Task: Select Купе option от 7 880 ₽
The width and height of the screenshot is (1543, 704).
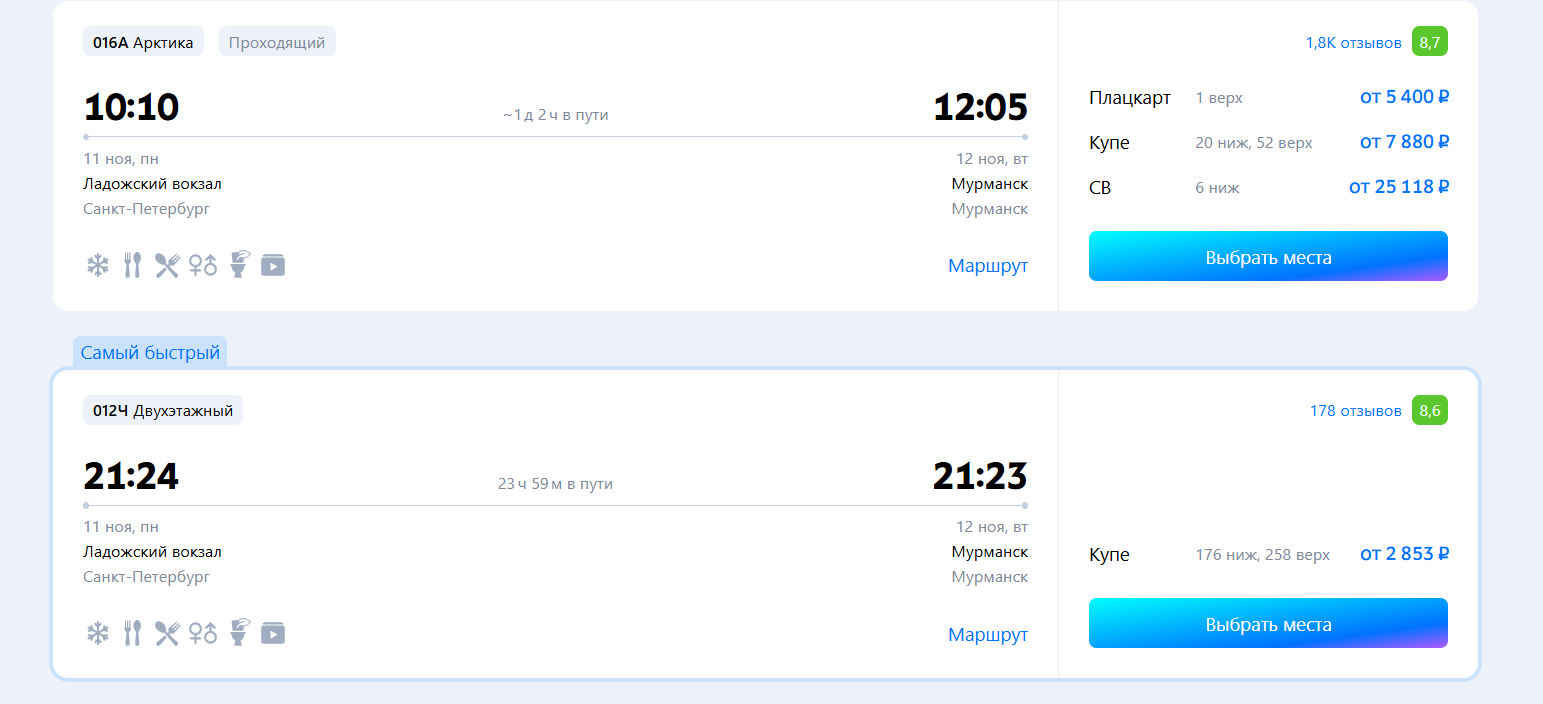Action: pyautogui.click(x=1269, y=142)
